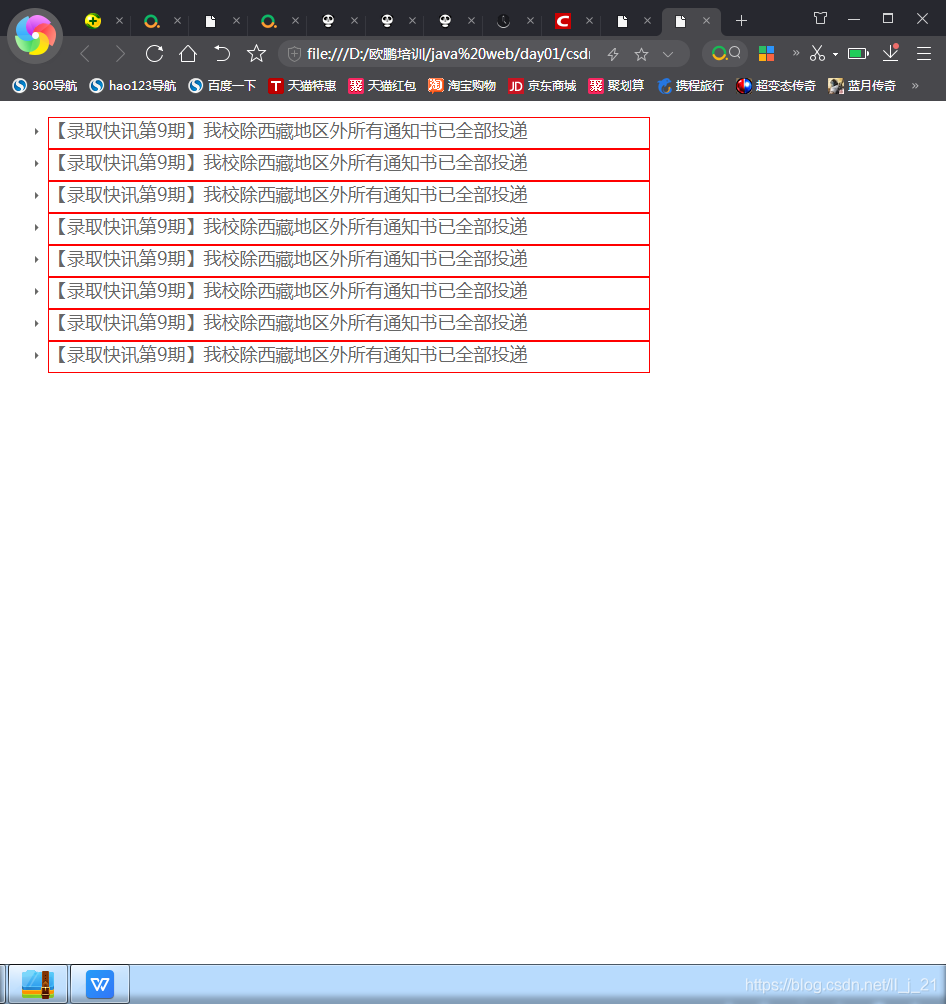The height and width of the screenshot is (1004, 946).
Task: Click the colorful 360 browser logo
Action: click(x=35, y=36)
